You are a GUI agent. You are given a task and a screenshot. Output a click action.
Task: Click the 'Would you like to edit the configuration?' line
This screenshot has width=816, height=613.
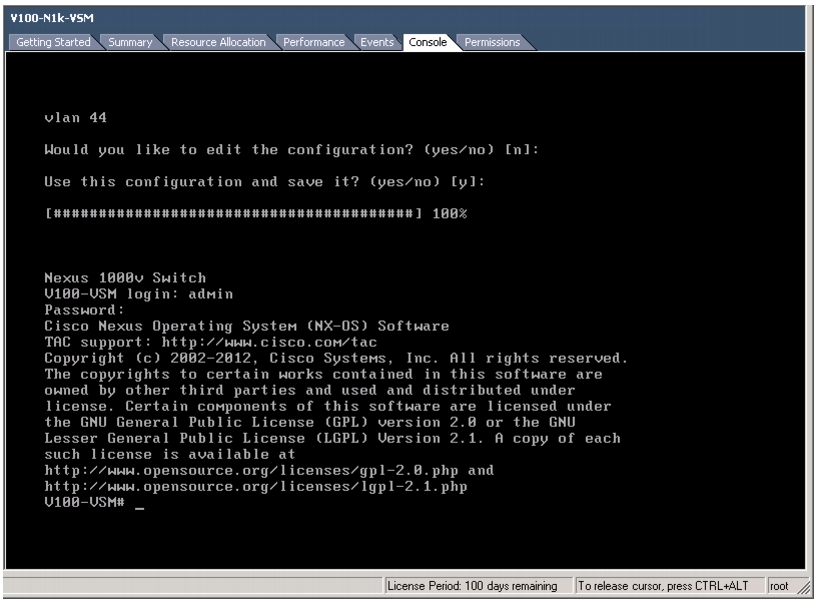tap(291, 150)
